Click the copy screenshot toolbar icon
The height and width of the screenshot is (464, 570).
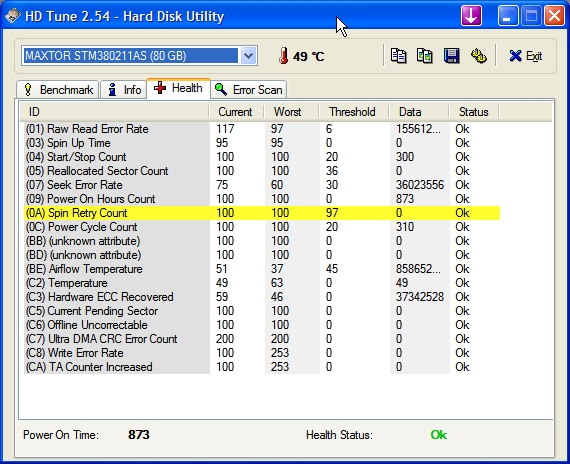[x=425, y=56]
